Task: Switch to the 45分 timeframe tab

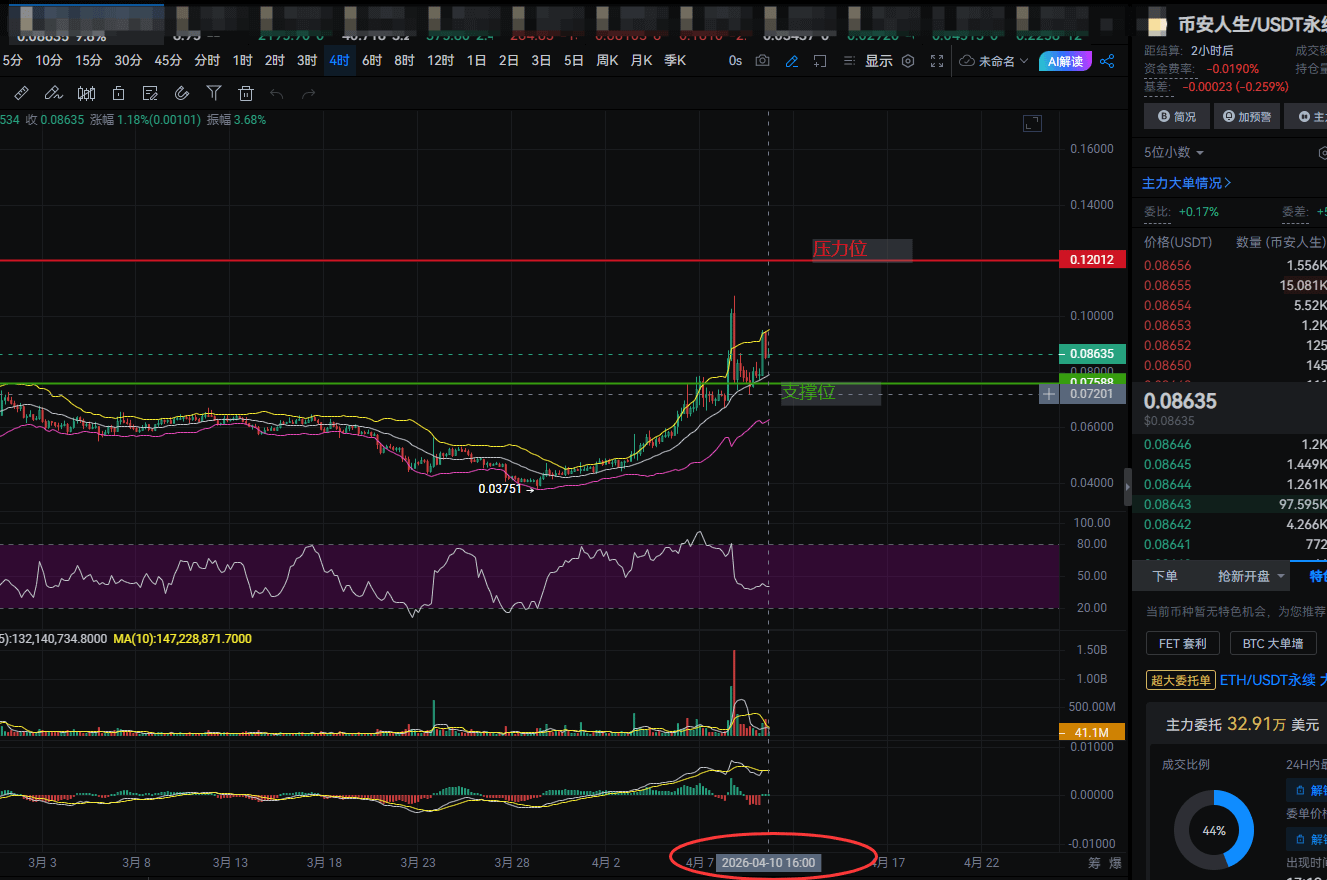Action: tap(168, 60)
